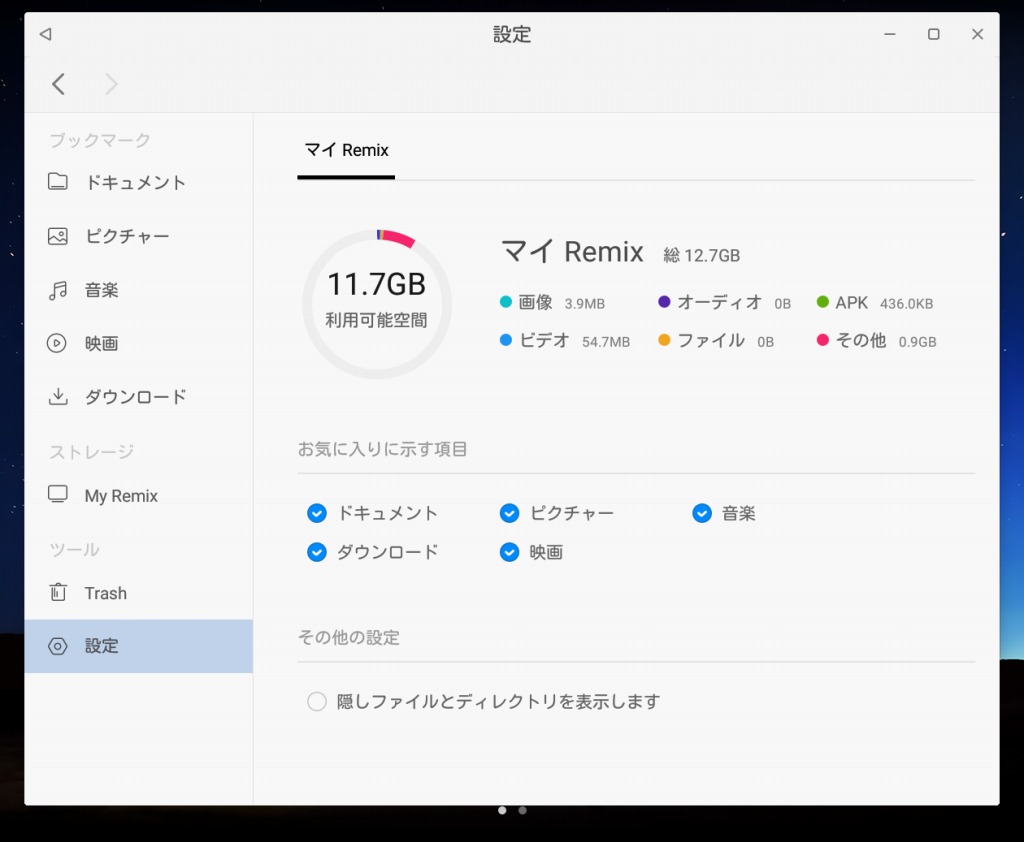Image resolution: width=1024 pixels, height=842 pixels.
Task: Click the ストレージ sidebar heading
Action: click(x=91, y=452)
